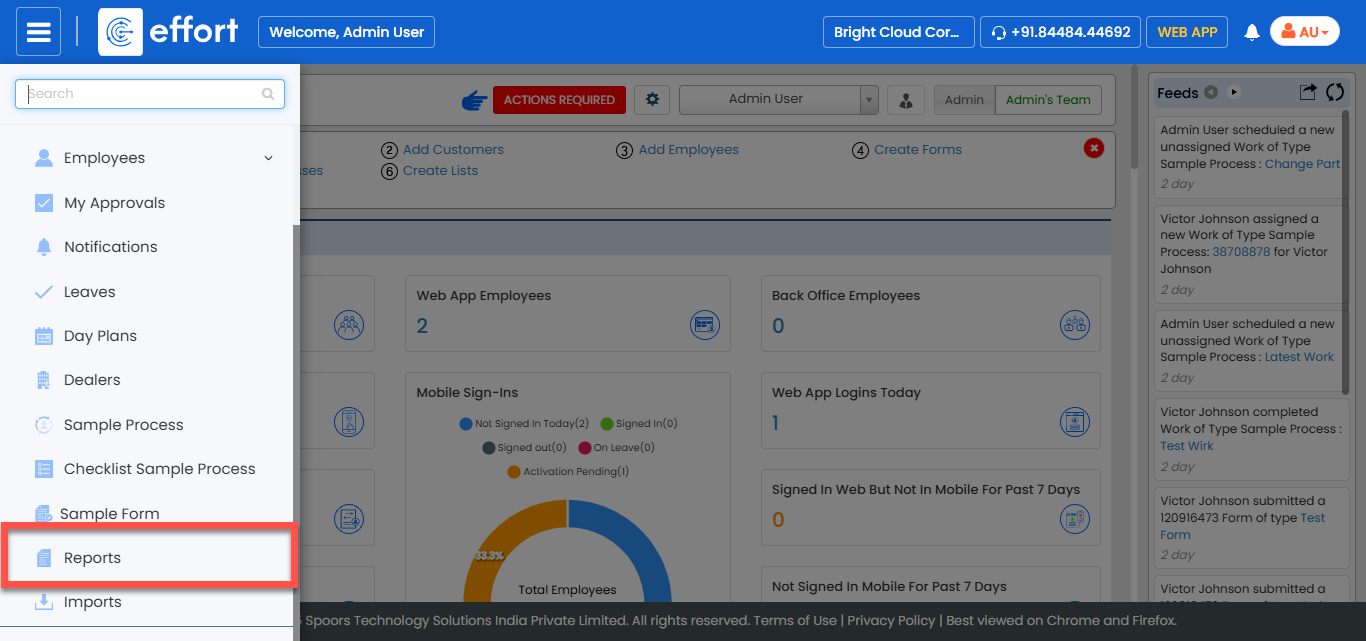Select Day Plans from sidebar
Viewport: 1366px width, 641px height.
click(100, 336)
